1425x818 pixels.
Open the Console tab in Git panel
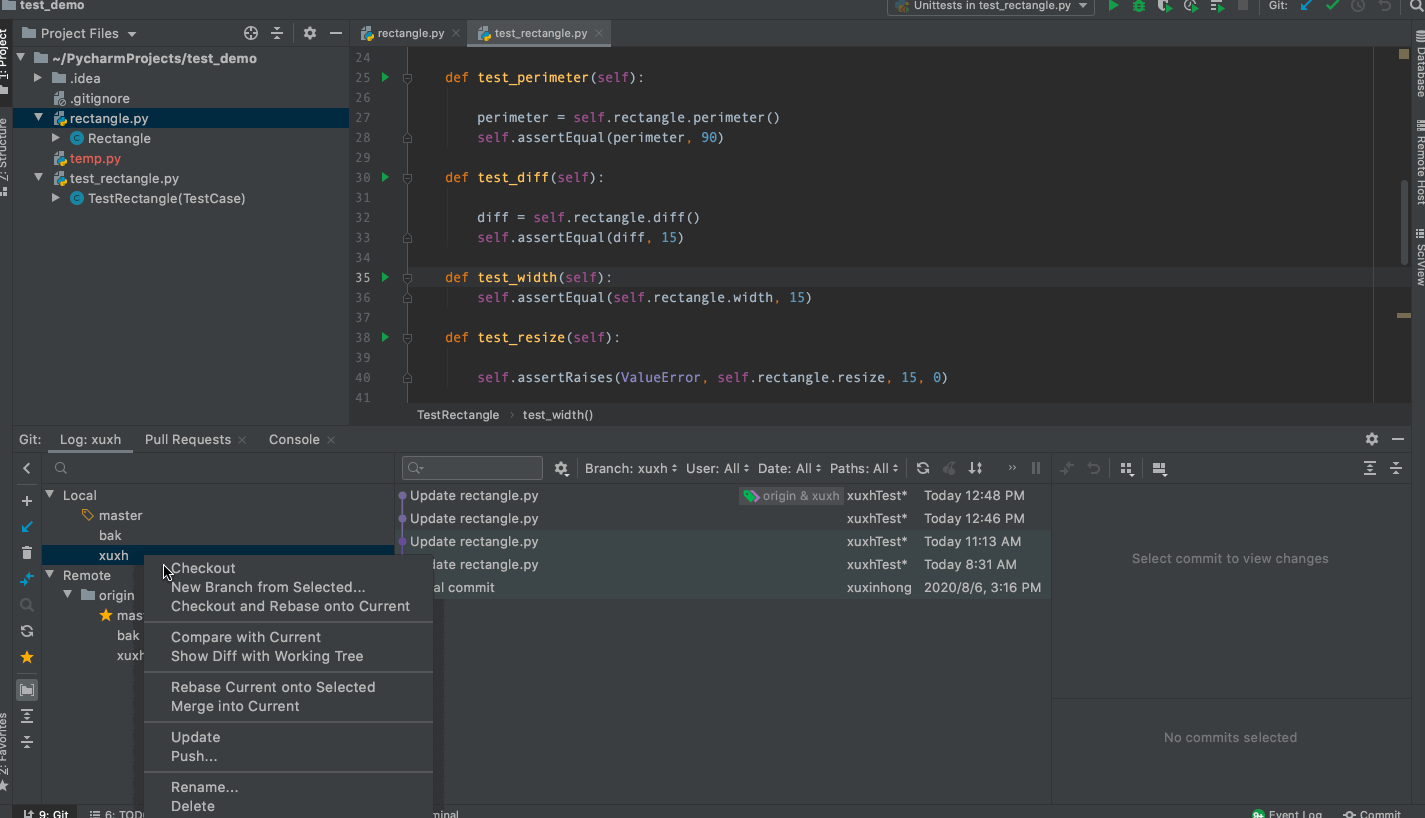pos(294,440)
